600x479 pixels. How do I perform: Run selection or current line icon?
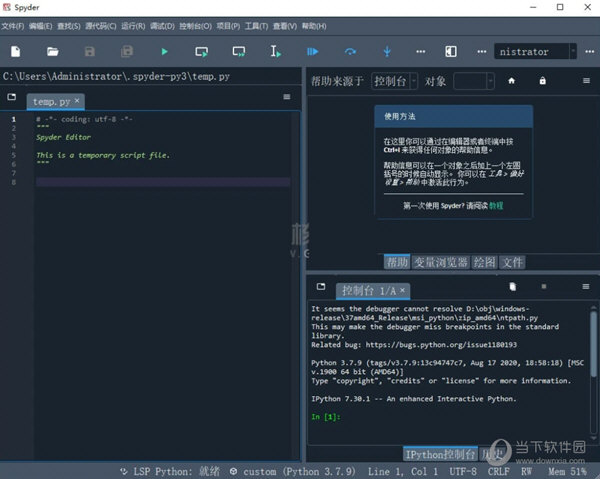(x=276, y=51)
